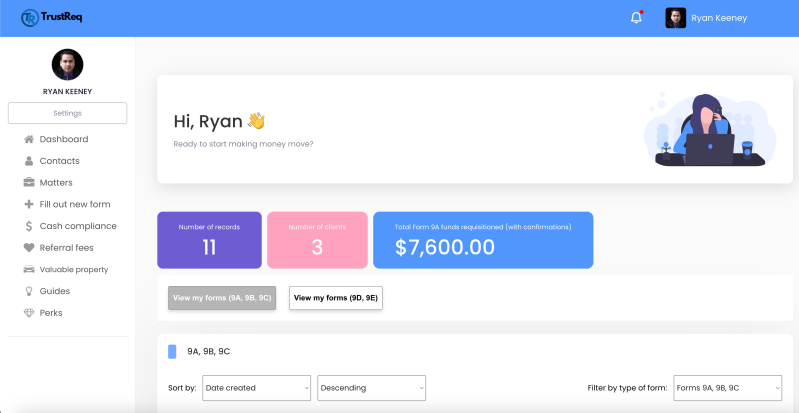
Task: Open the Perks page
Action: 51,313
